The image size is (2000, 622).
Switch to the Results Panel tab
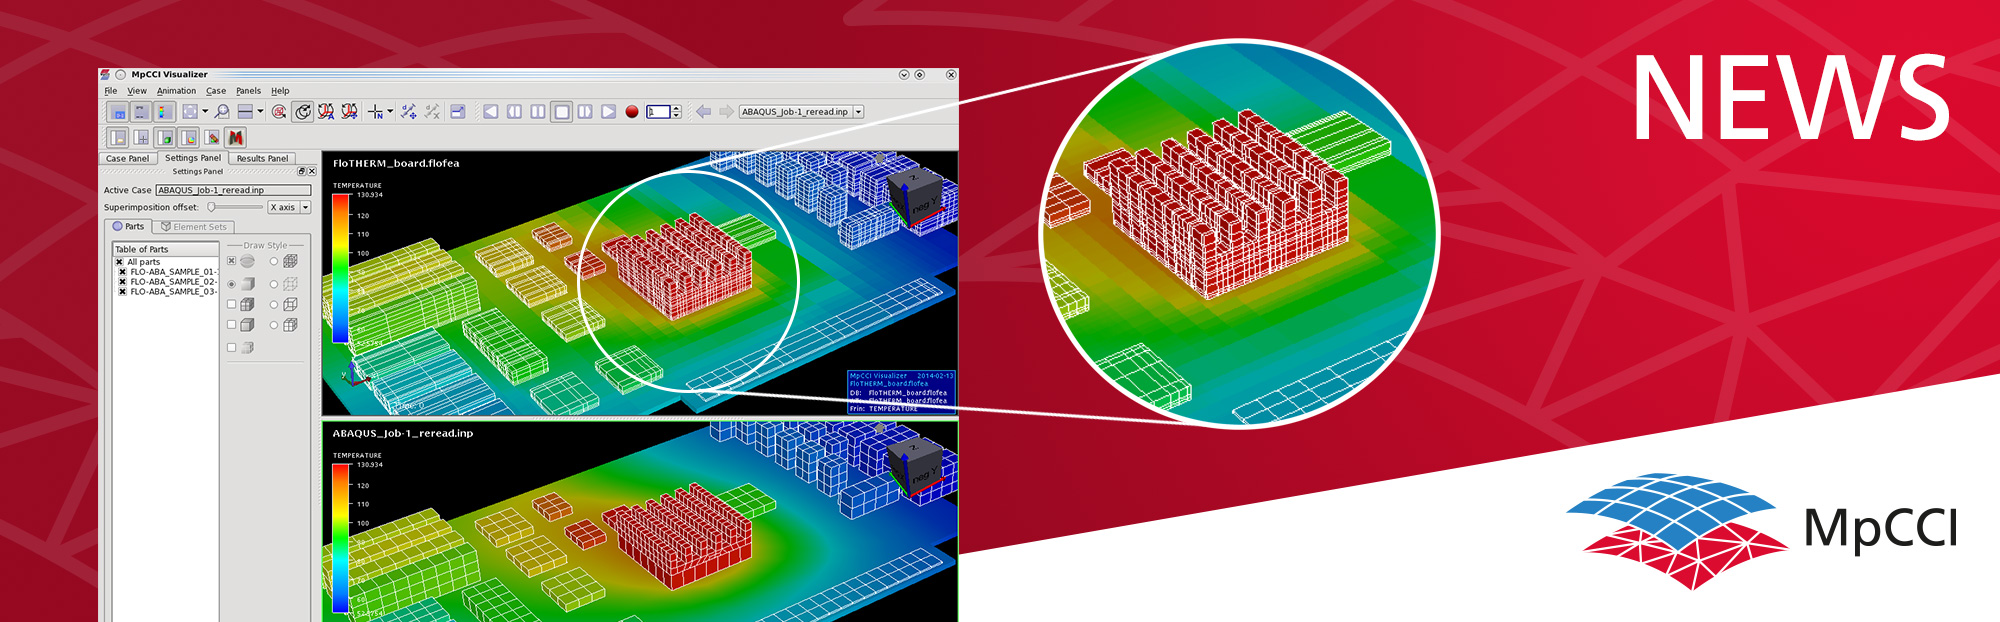262,158
